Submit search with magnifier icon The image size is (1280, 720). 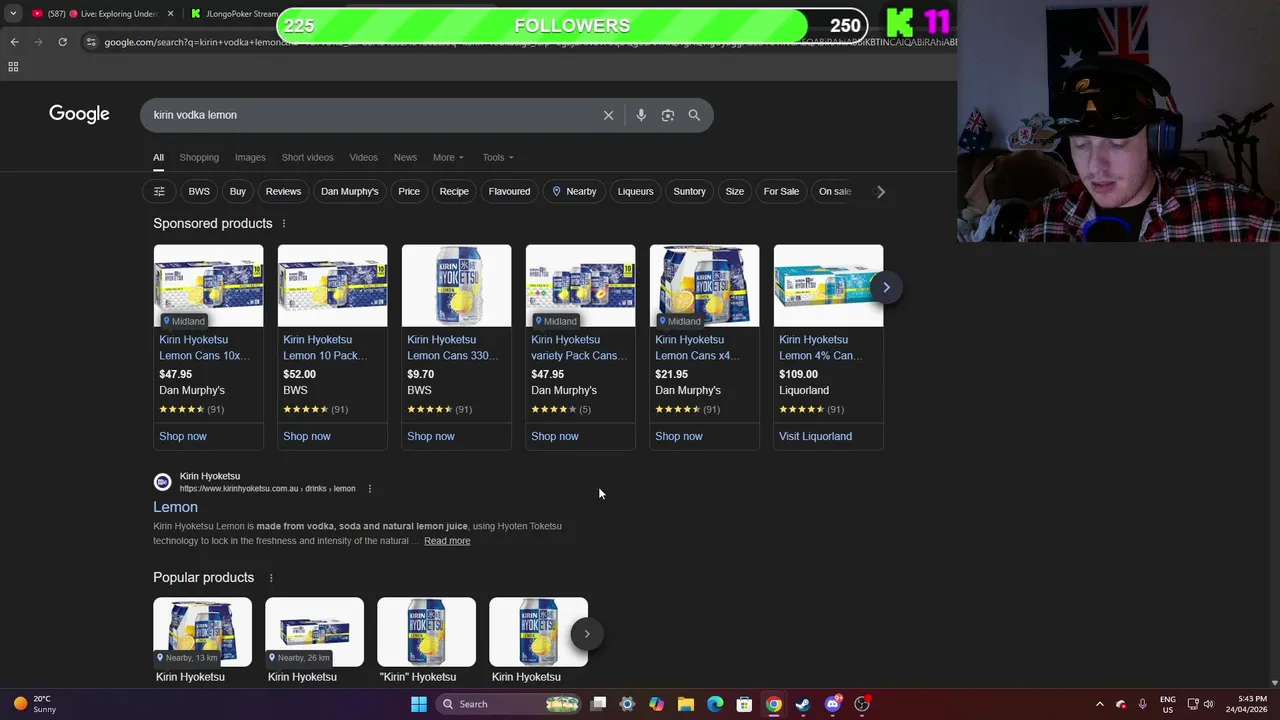pos(694,115)
